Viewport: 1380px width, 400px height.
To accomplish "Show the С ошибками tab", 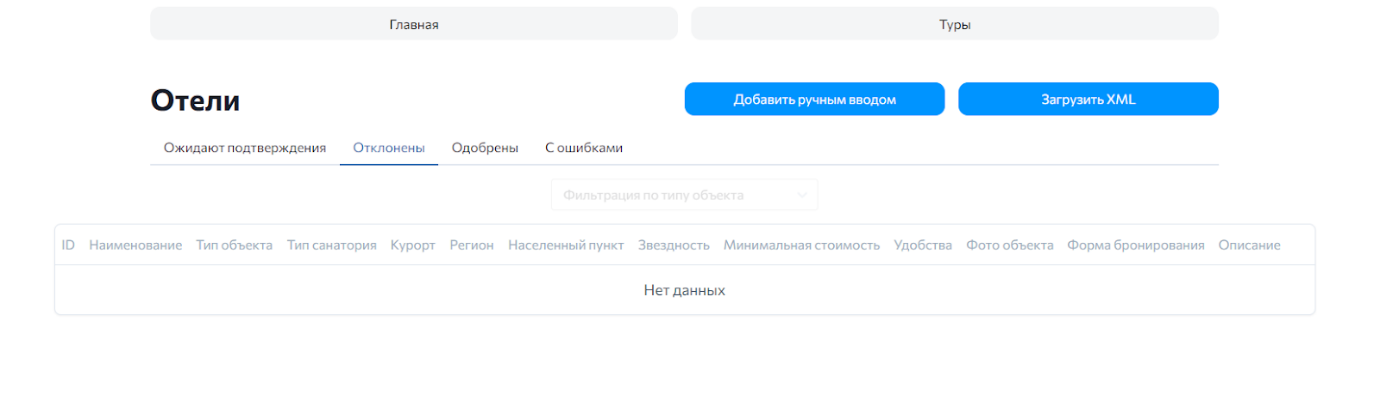I will pos(584,148).
